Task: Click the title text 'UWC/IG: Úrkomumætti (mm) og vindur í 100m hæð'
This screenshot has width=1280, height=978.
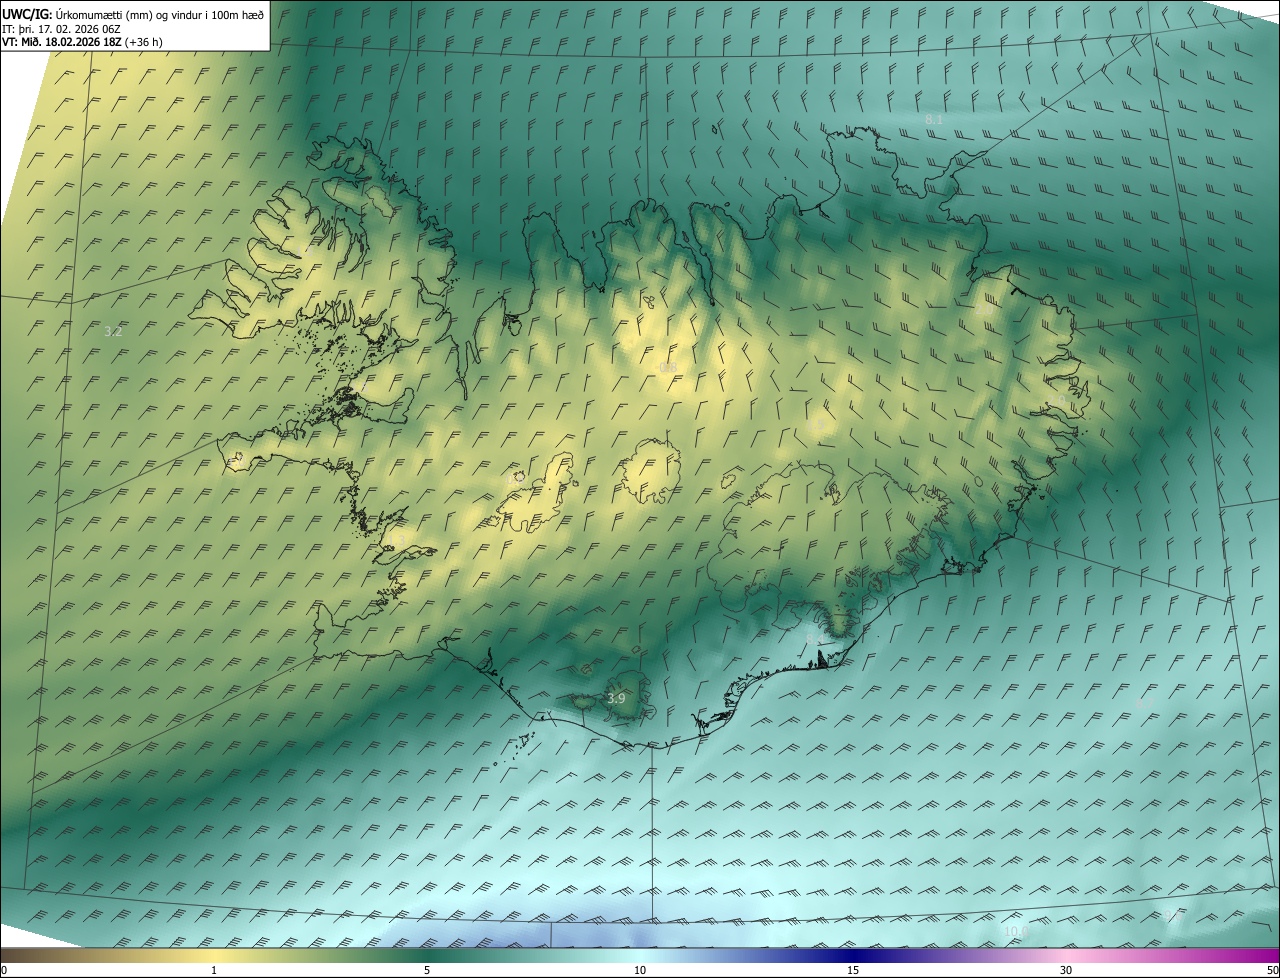Action: pyautogui.click(x=133, y=14)
